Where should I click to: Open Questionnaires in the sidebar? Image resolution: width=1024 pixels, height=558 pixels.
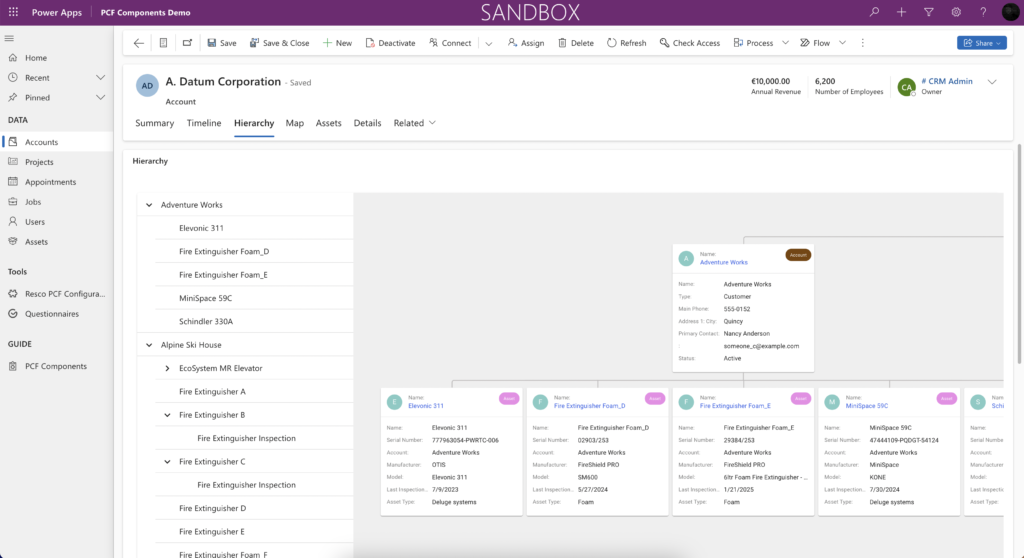56,314
